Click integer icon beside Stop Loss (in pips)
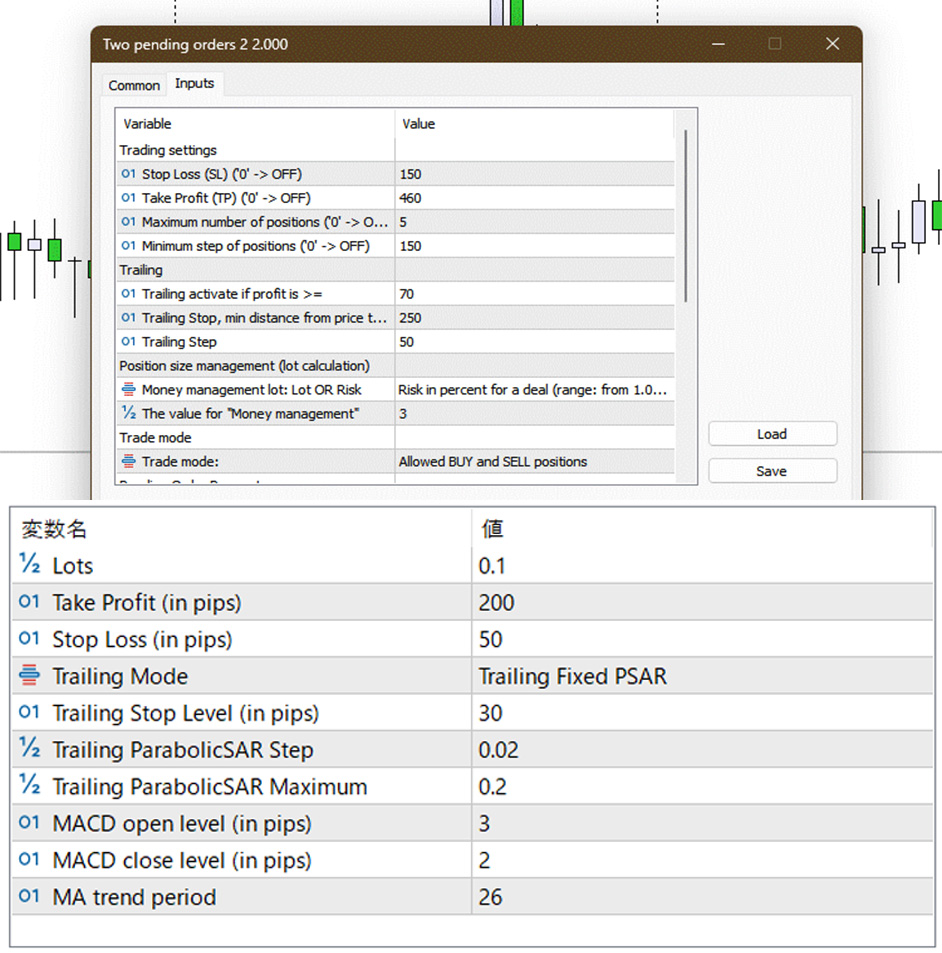The image size is (942, 953). click(29, 639)
